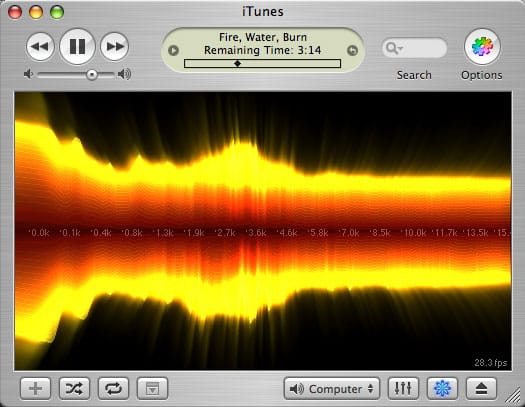Click the 5.8k frequency label
525x407 pixels.
point(318,233)
